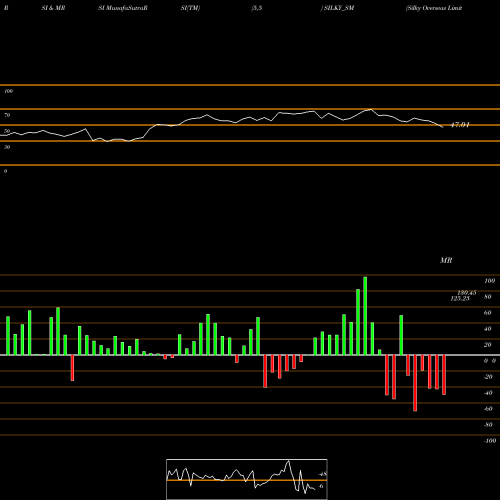Click the 48 value inside mini chart
Image resolution: width=500 pixels, height=500 pixels.
point(322,474)
